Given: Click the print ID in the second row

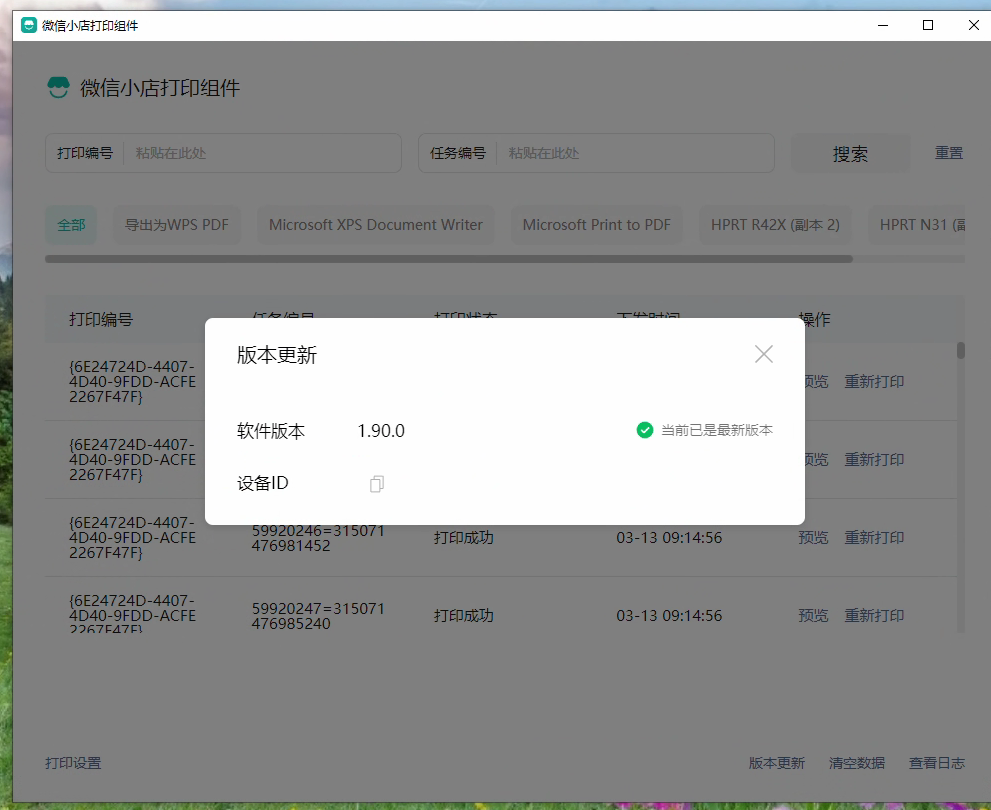Looking at the screenshot, I should pos(132,459).
